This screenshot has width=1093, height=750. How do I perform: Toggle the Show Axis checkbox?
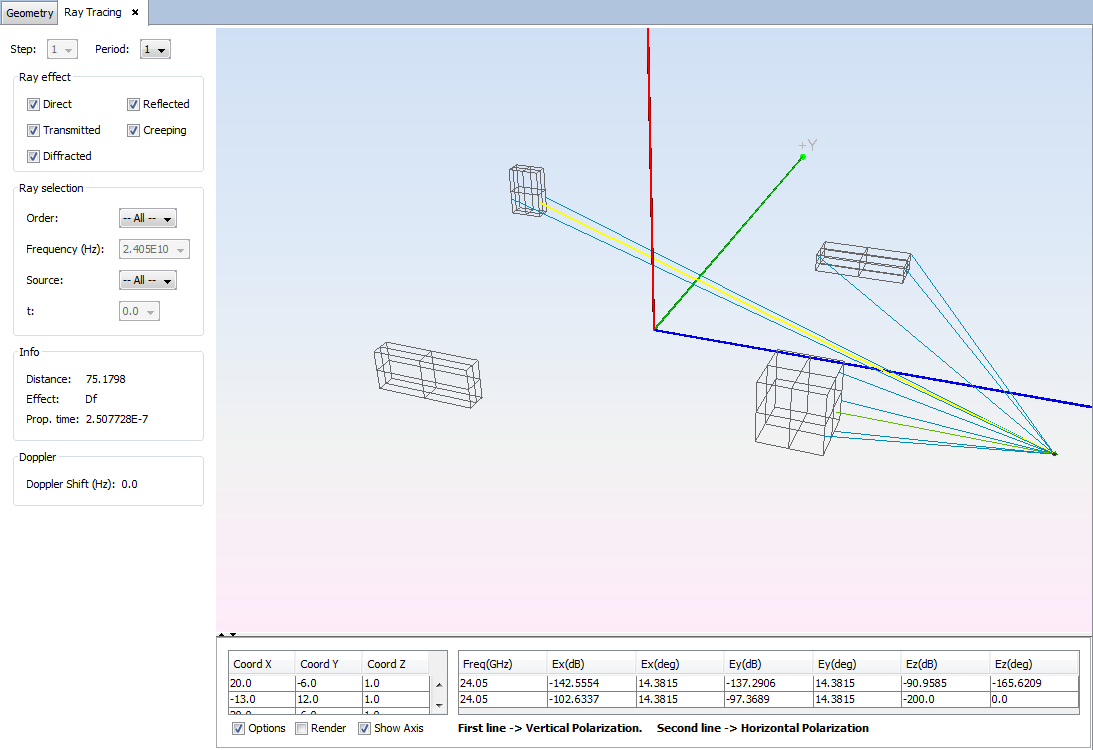(365, 728)
